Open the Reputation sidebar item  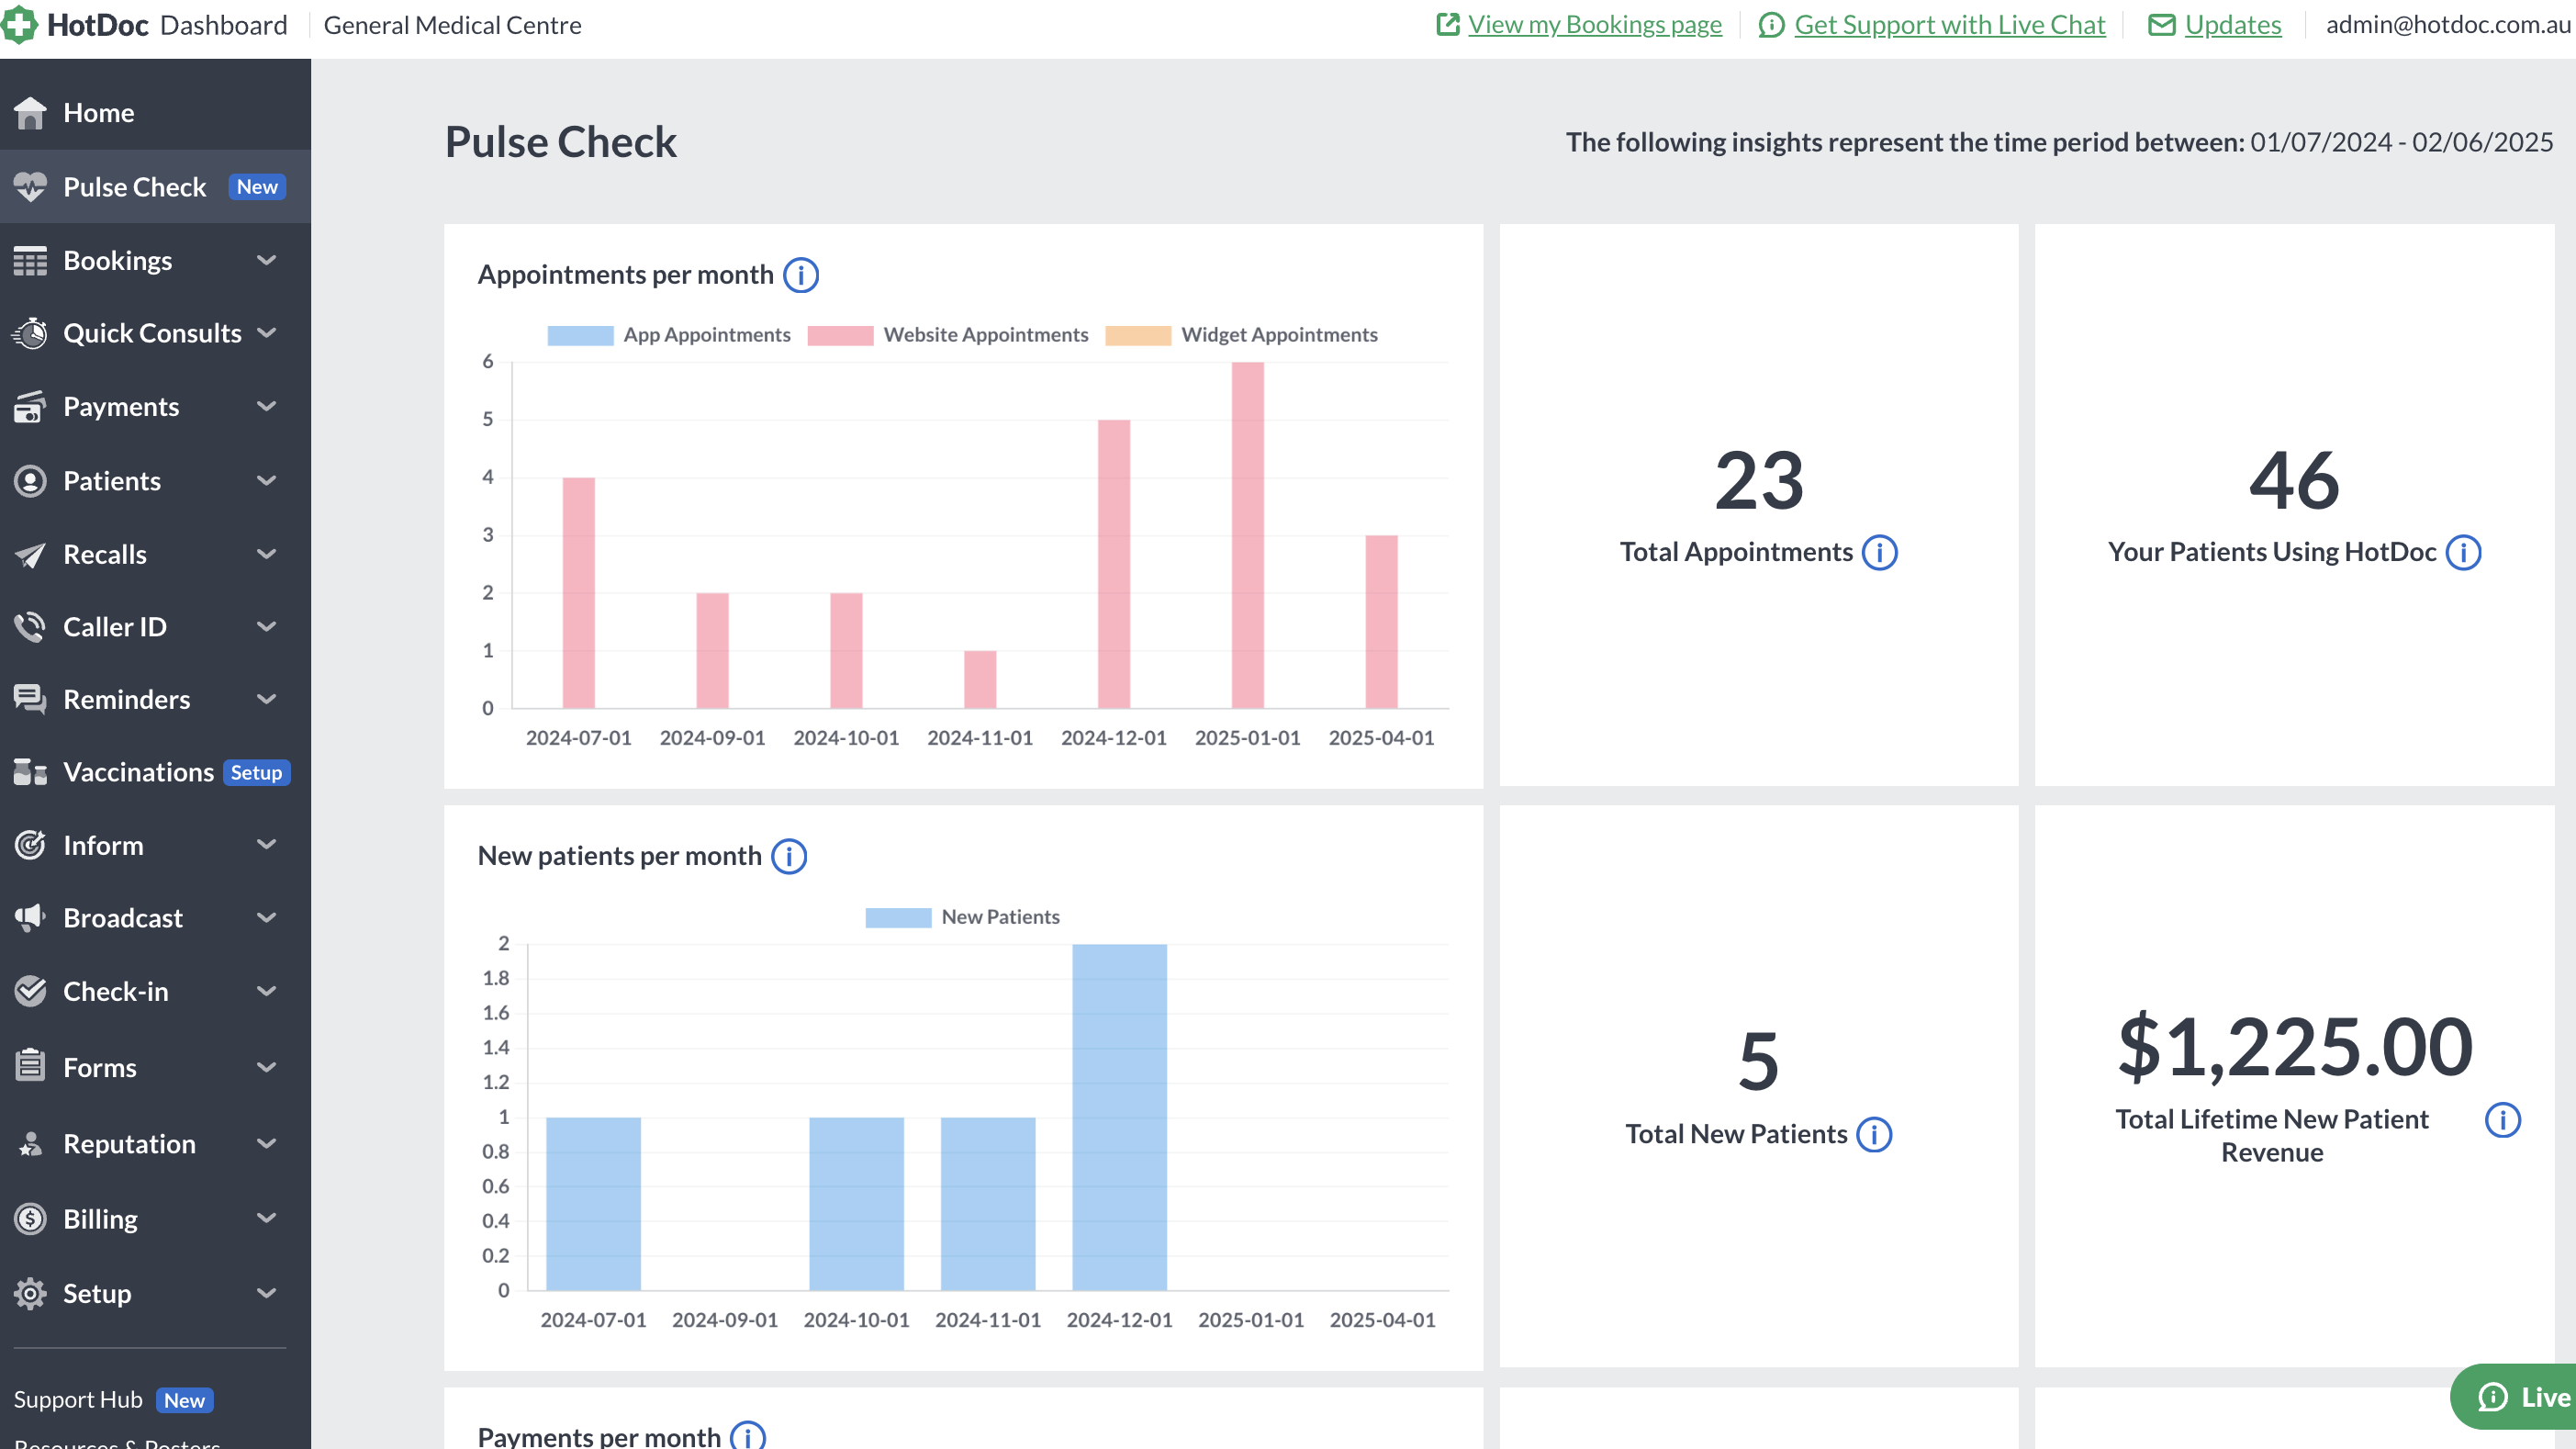(155, 1144)
